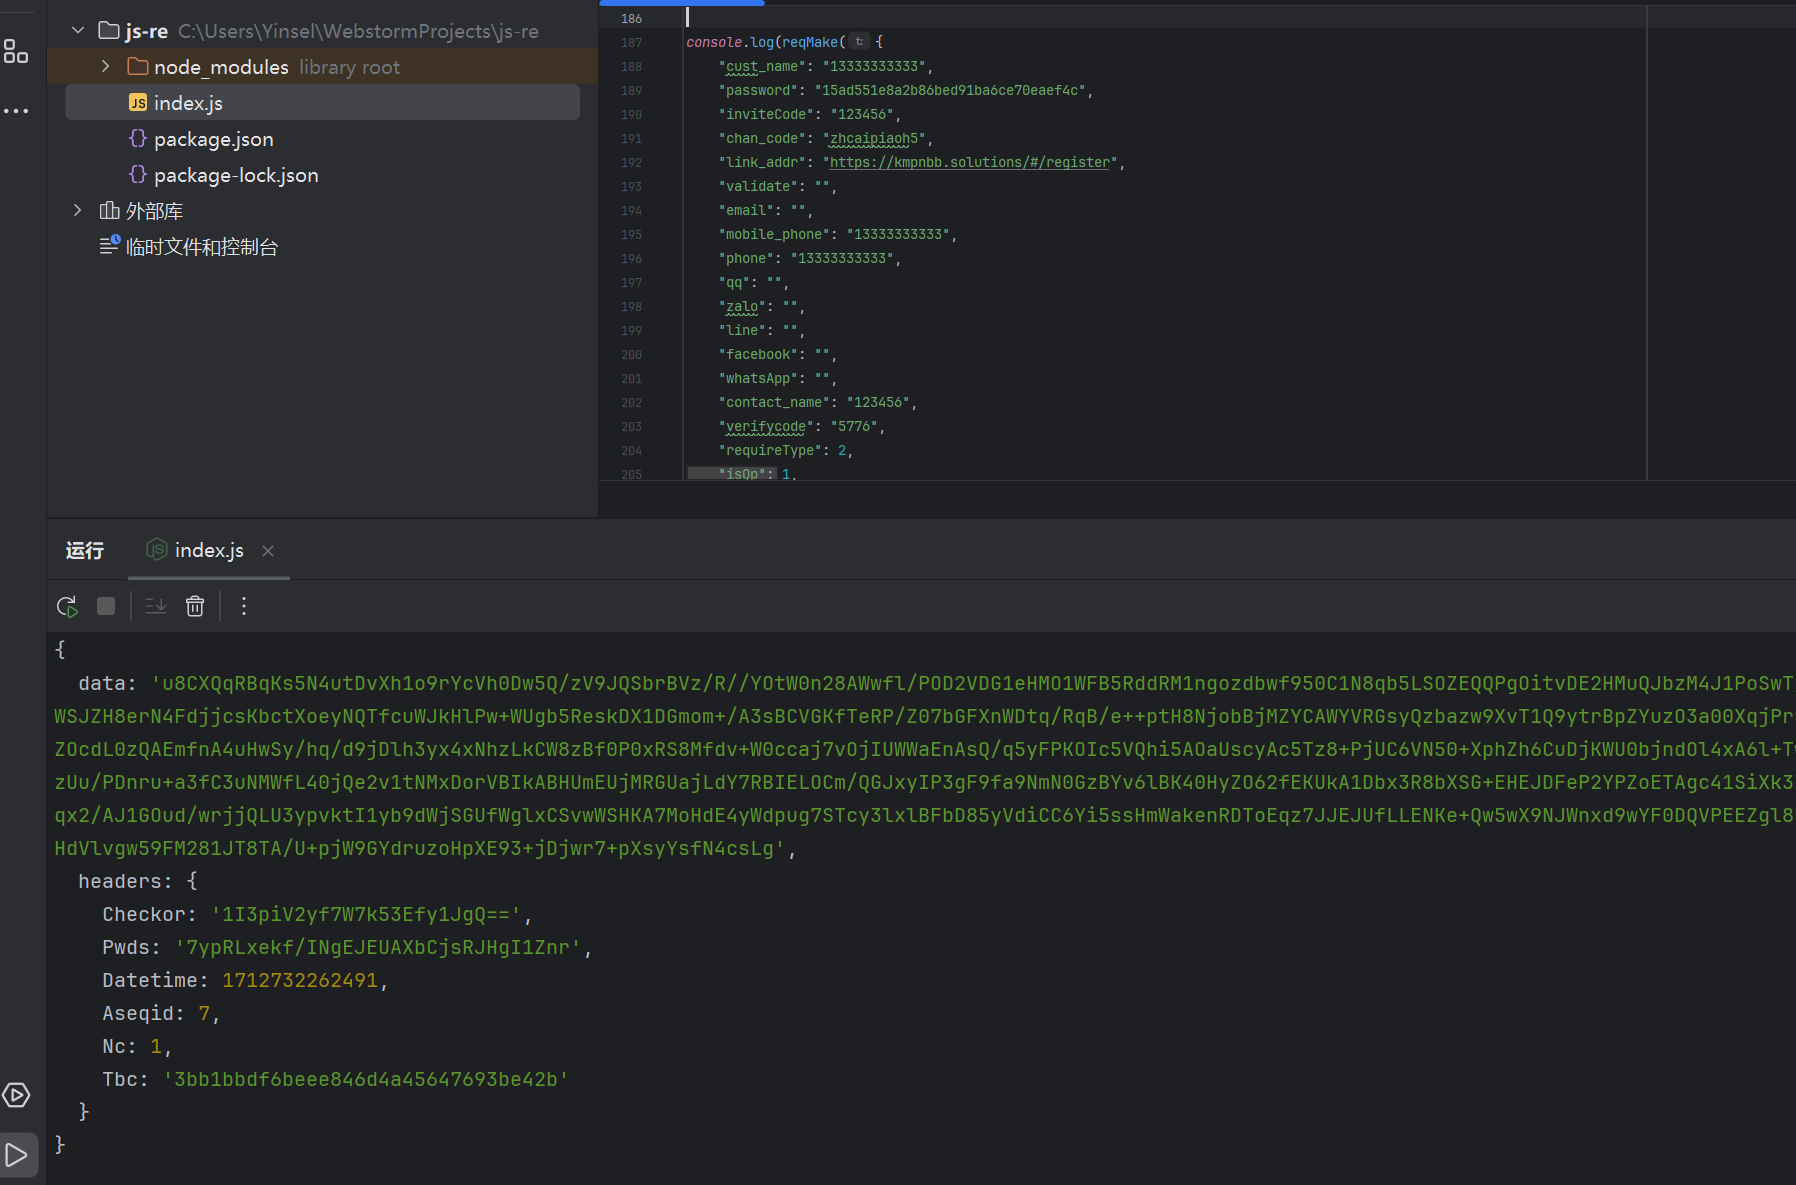Click Aseqid value in console
This screenshot has height=1185, width=1796.
click(204, 1013)
